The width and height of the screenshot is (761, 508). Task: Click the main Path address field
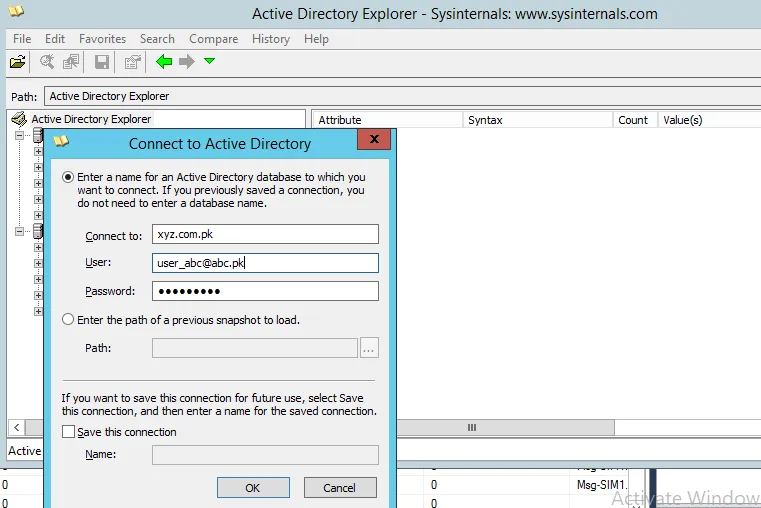point(402,96)
